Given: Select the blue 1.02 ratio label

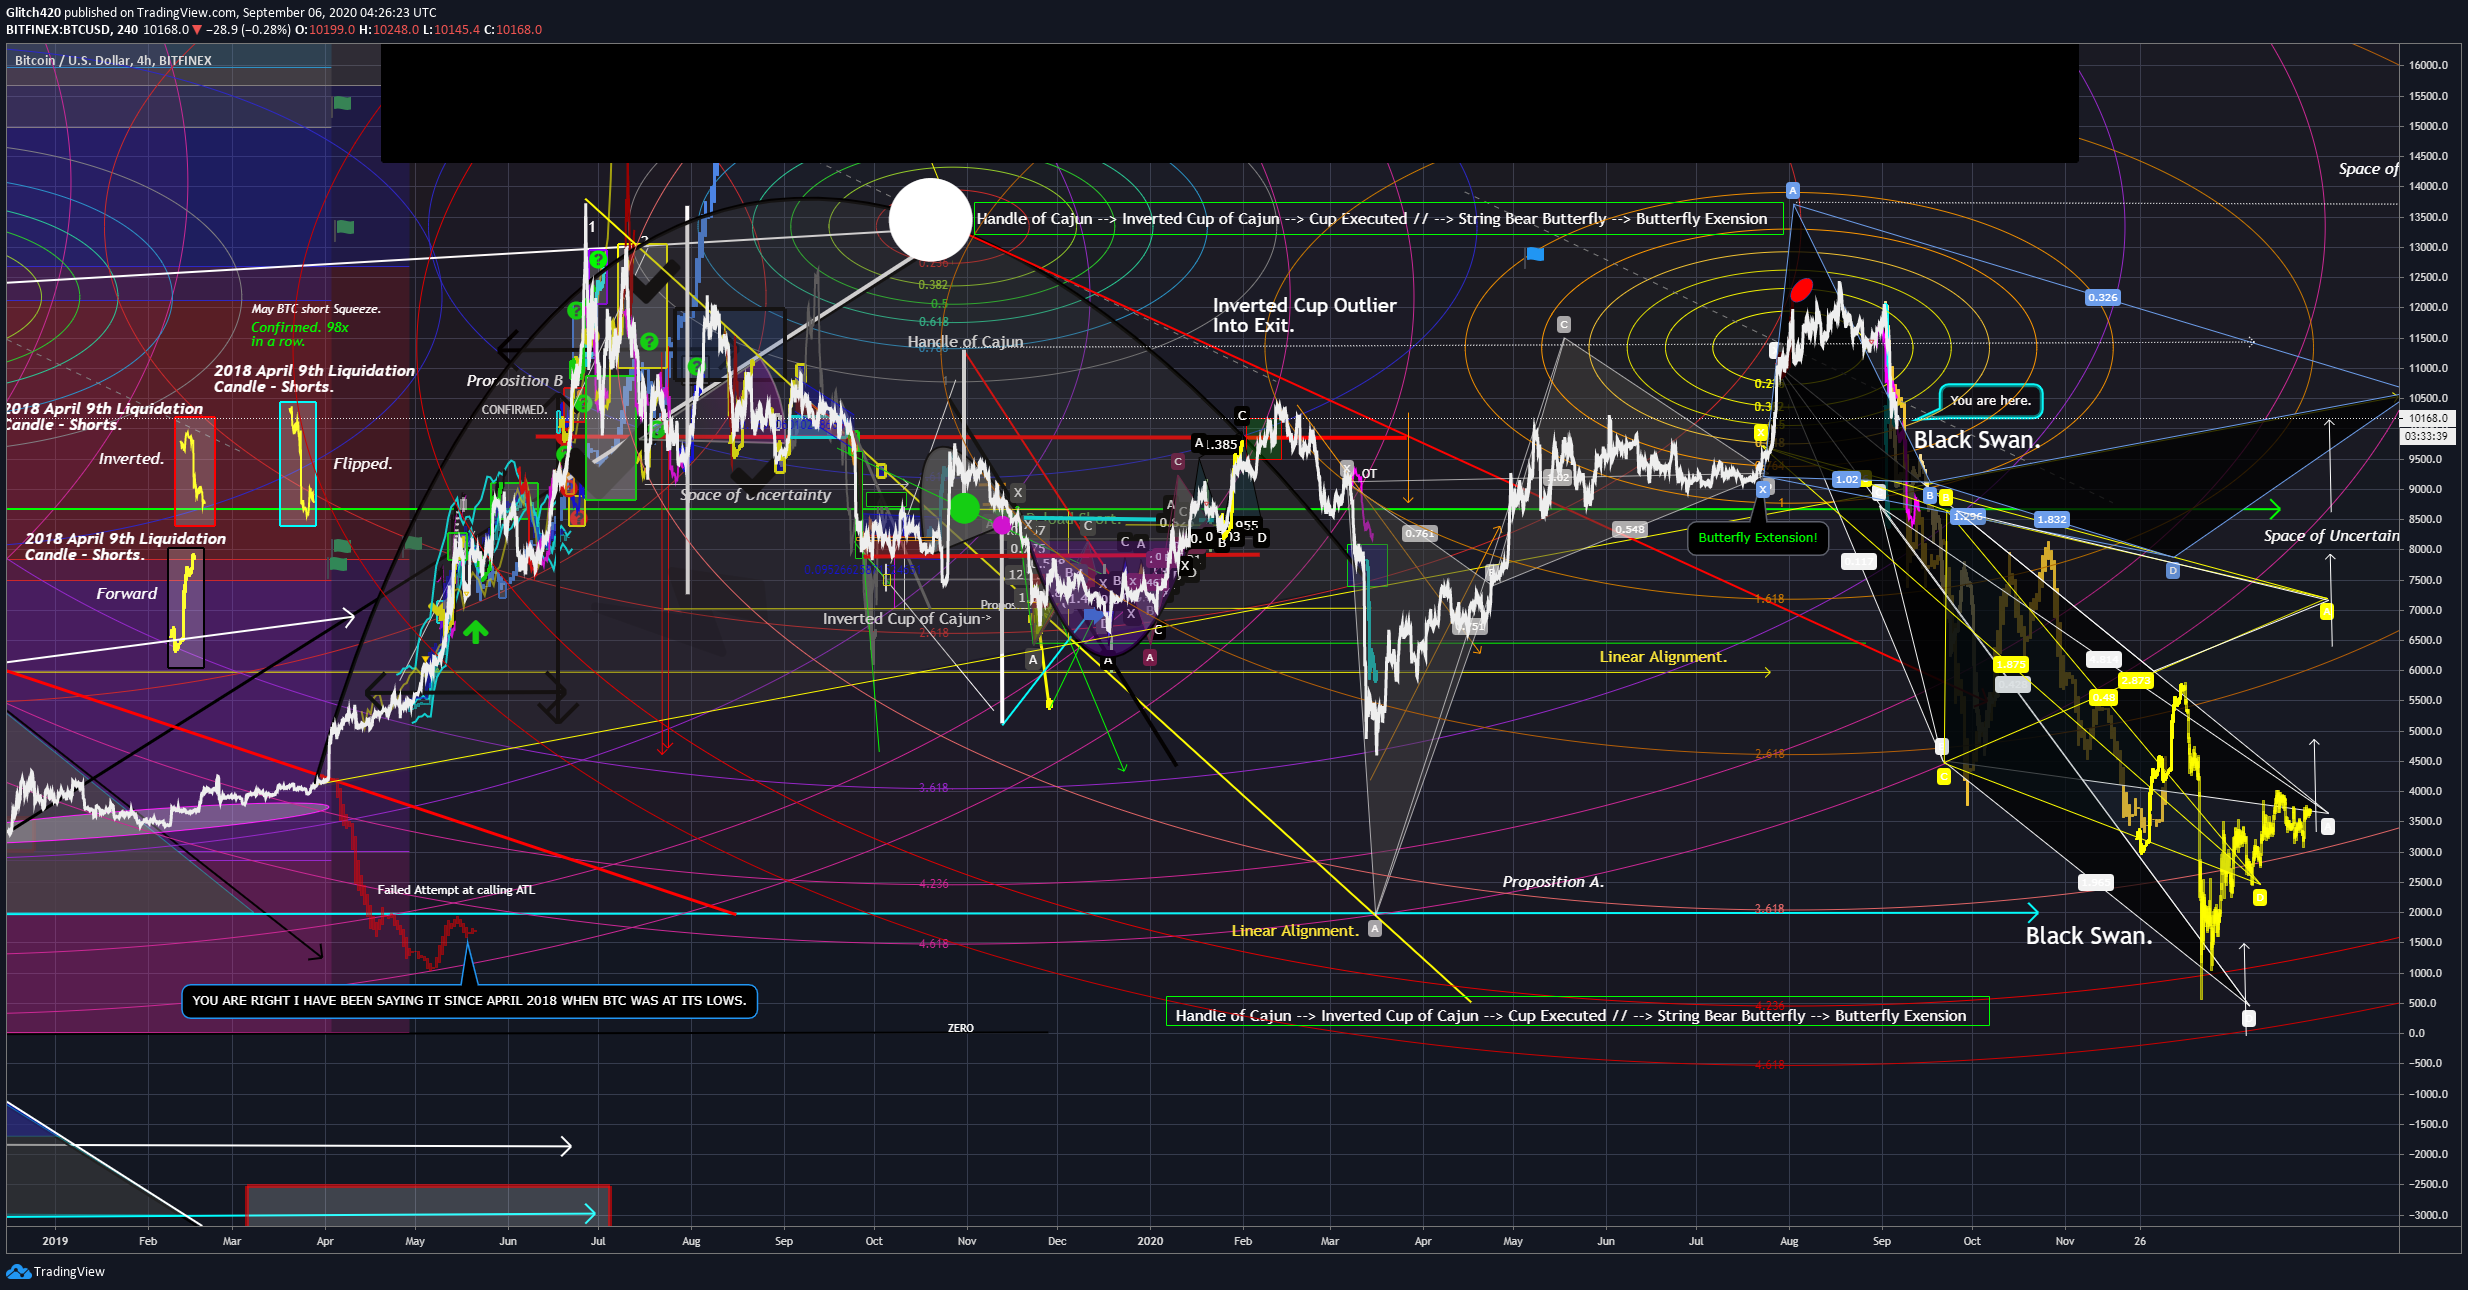Looking at the screenshot, I should coord(1847,479).
